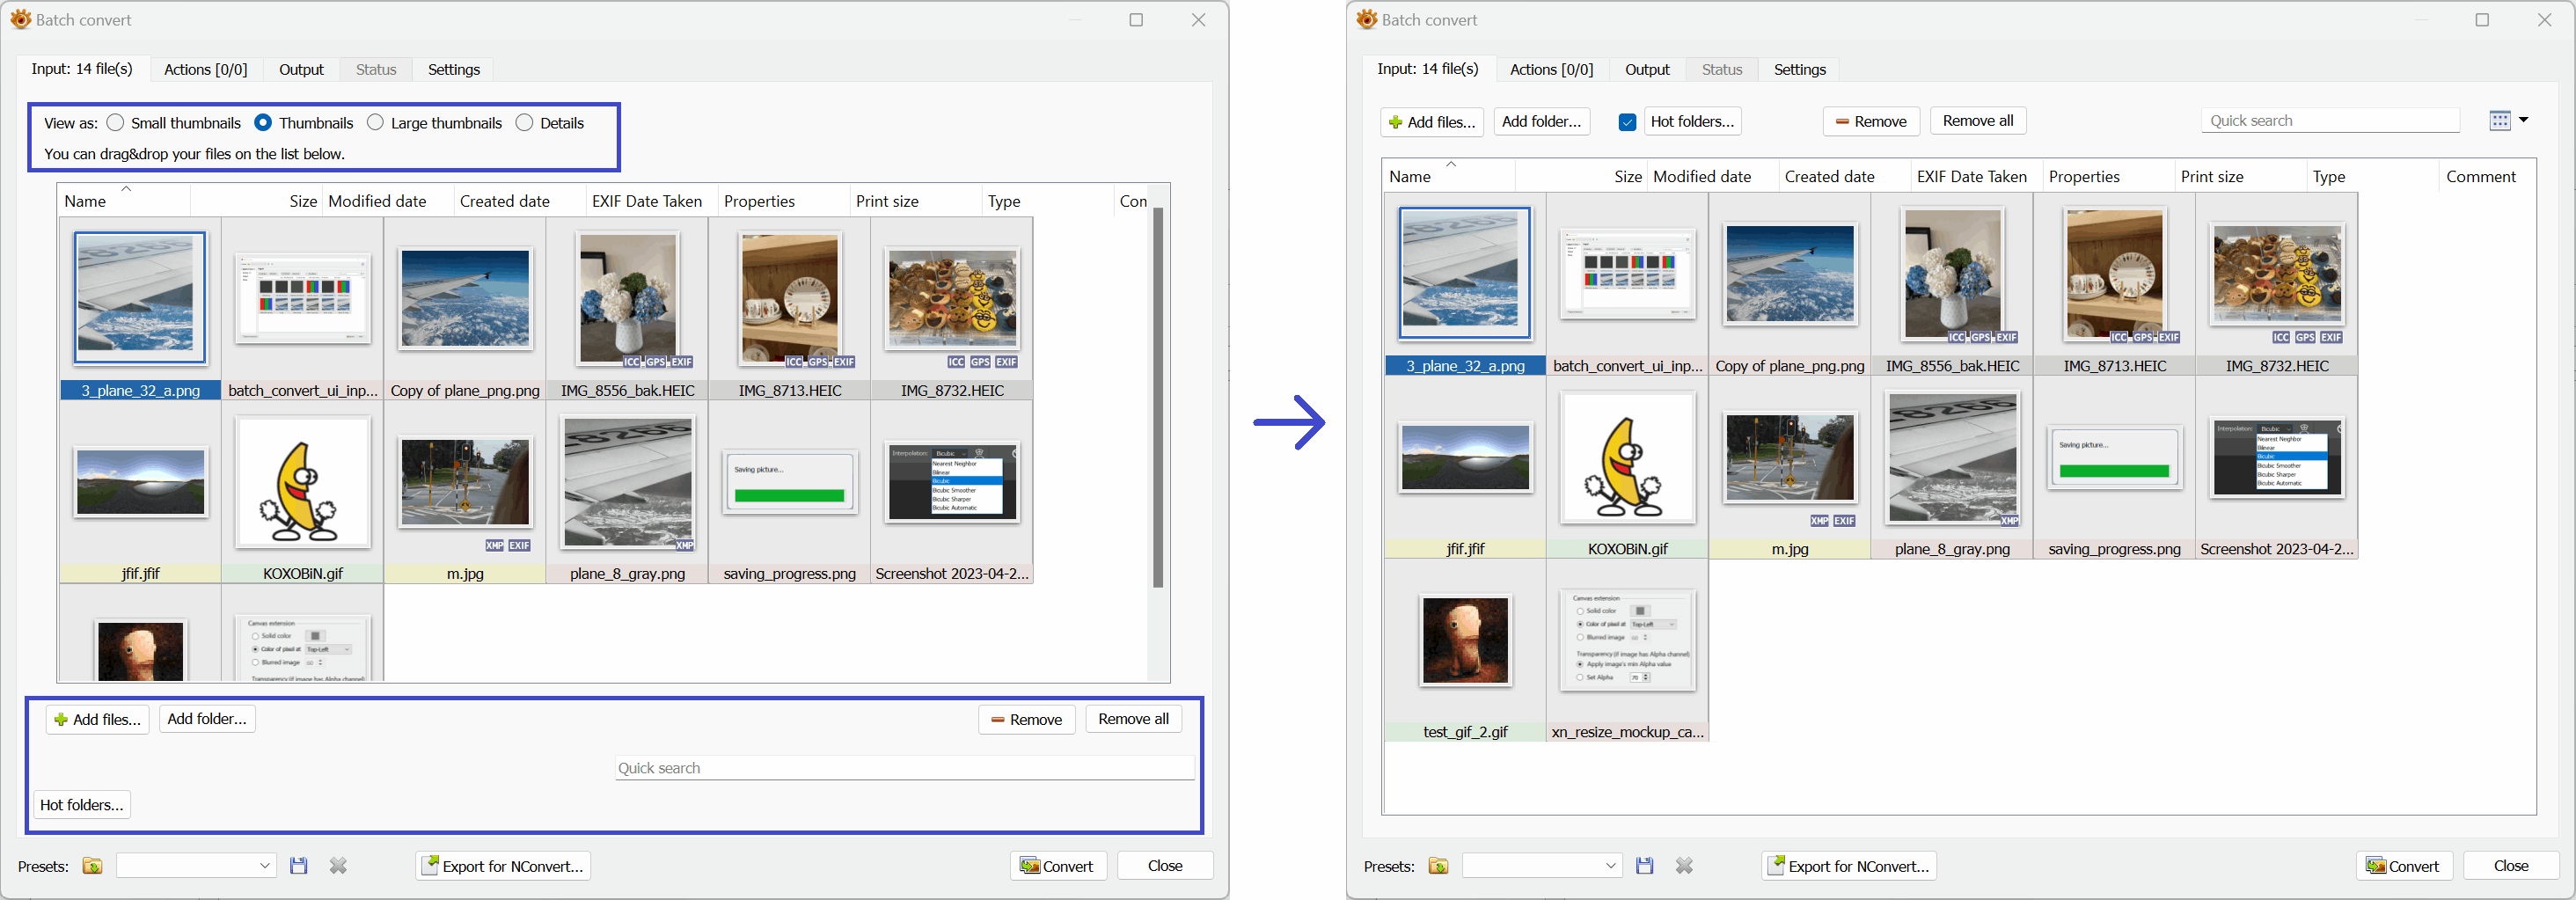2576x900 pixels.
Task: Uncheck the Hot folders checkbox
Action: (x=1627, y=122)
